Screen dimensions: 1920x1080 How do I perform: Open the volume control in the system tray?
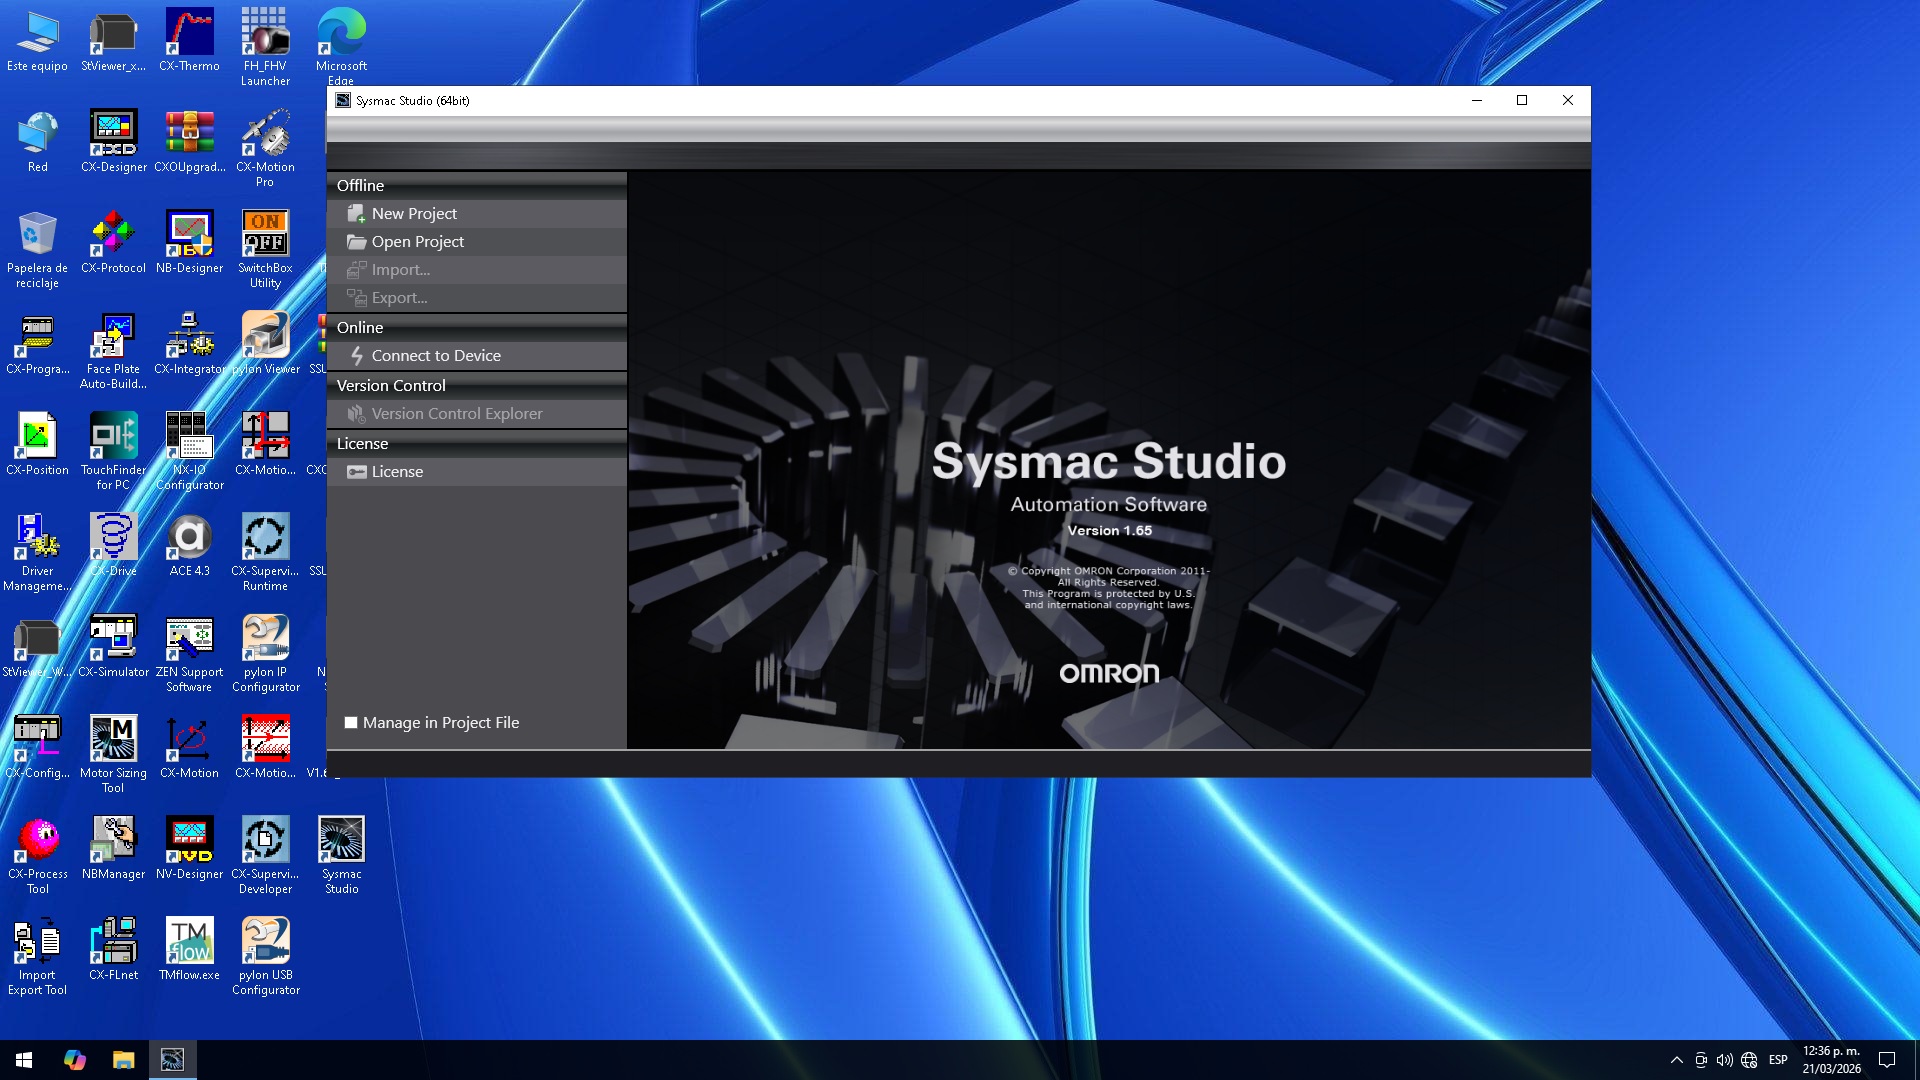click(x=1725, y=1059)
